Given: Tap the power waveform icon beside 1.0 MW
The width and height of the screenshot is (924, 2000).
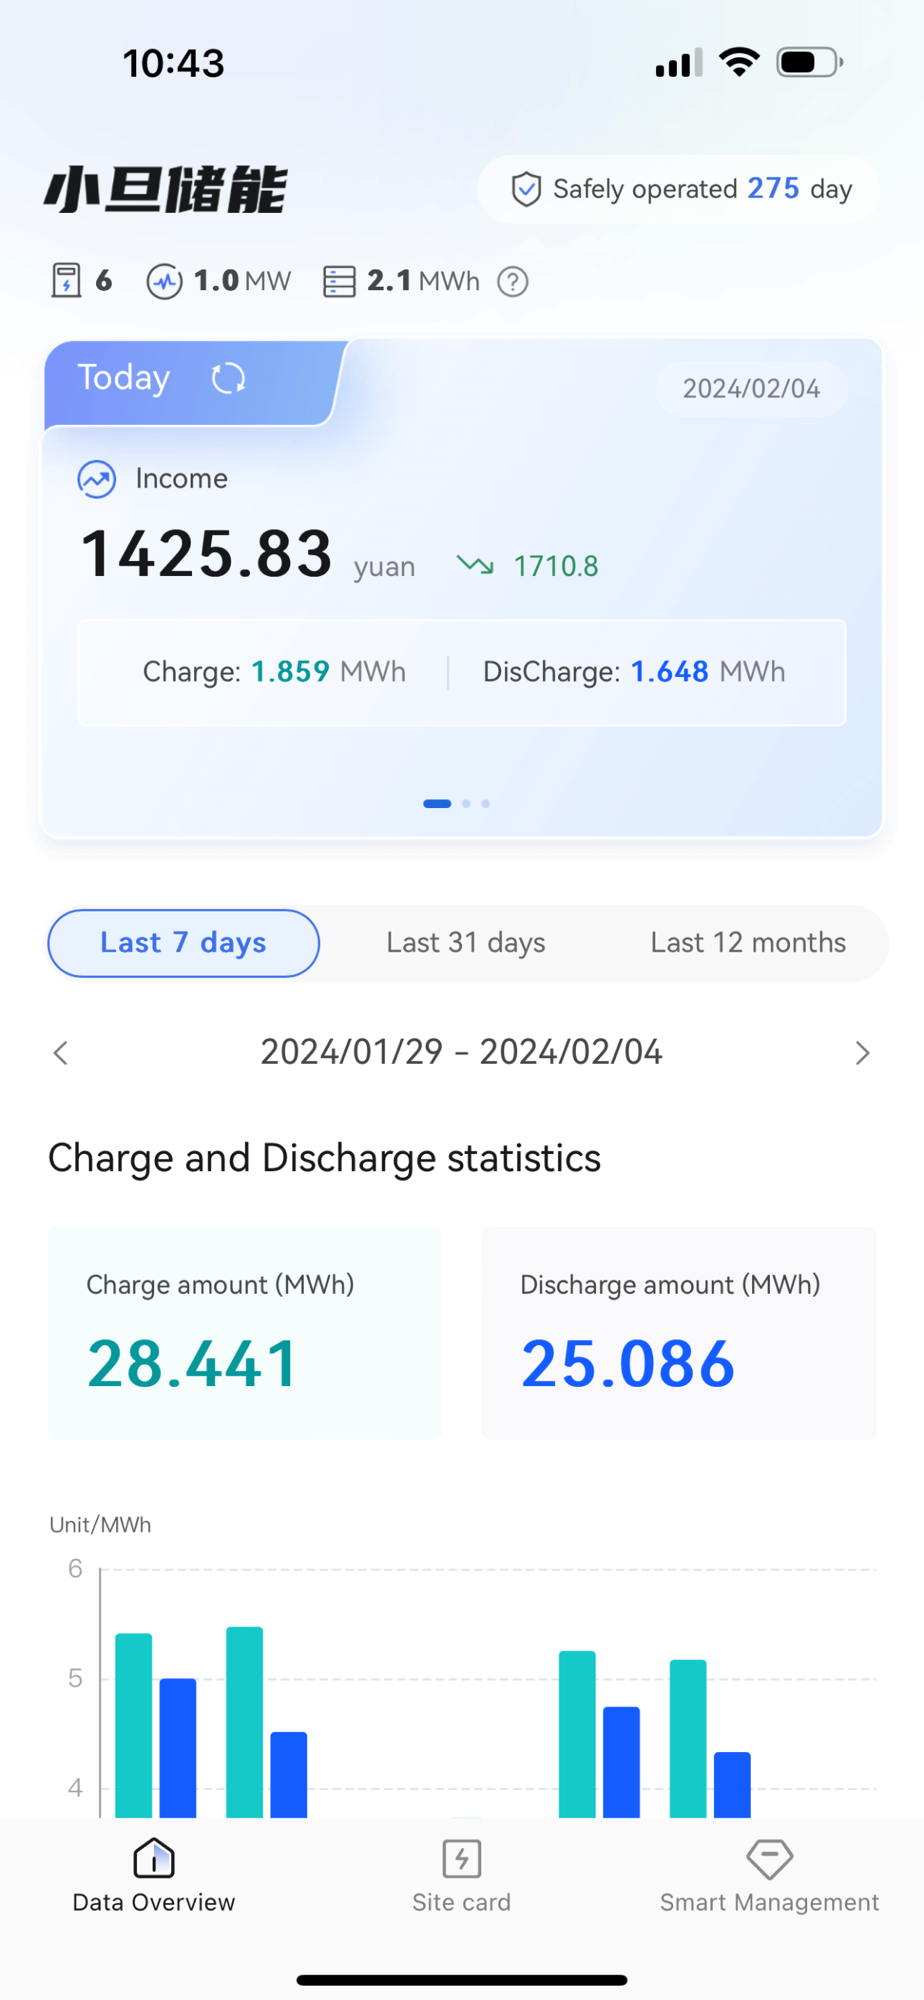Looking at the screenshot, I should [164, 281].
